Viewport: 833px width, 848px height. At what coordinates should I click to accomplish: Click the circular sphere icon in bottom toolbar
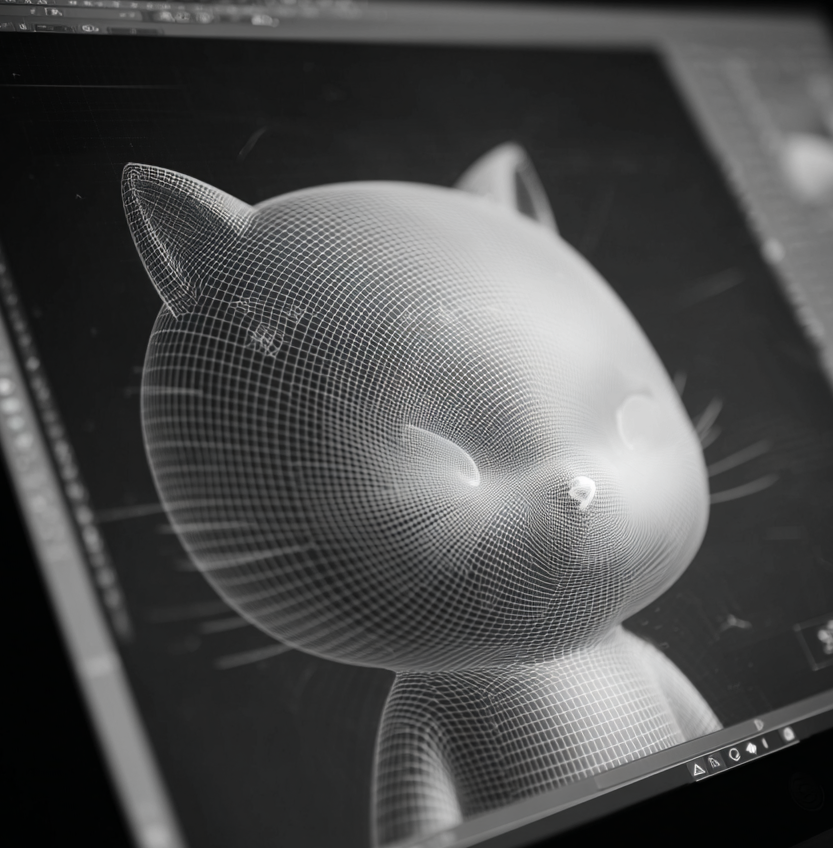coord(734,755)
